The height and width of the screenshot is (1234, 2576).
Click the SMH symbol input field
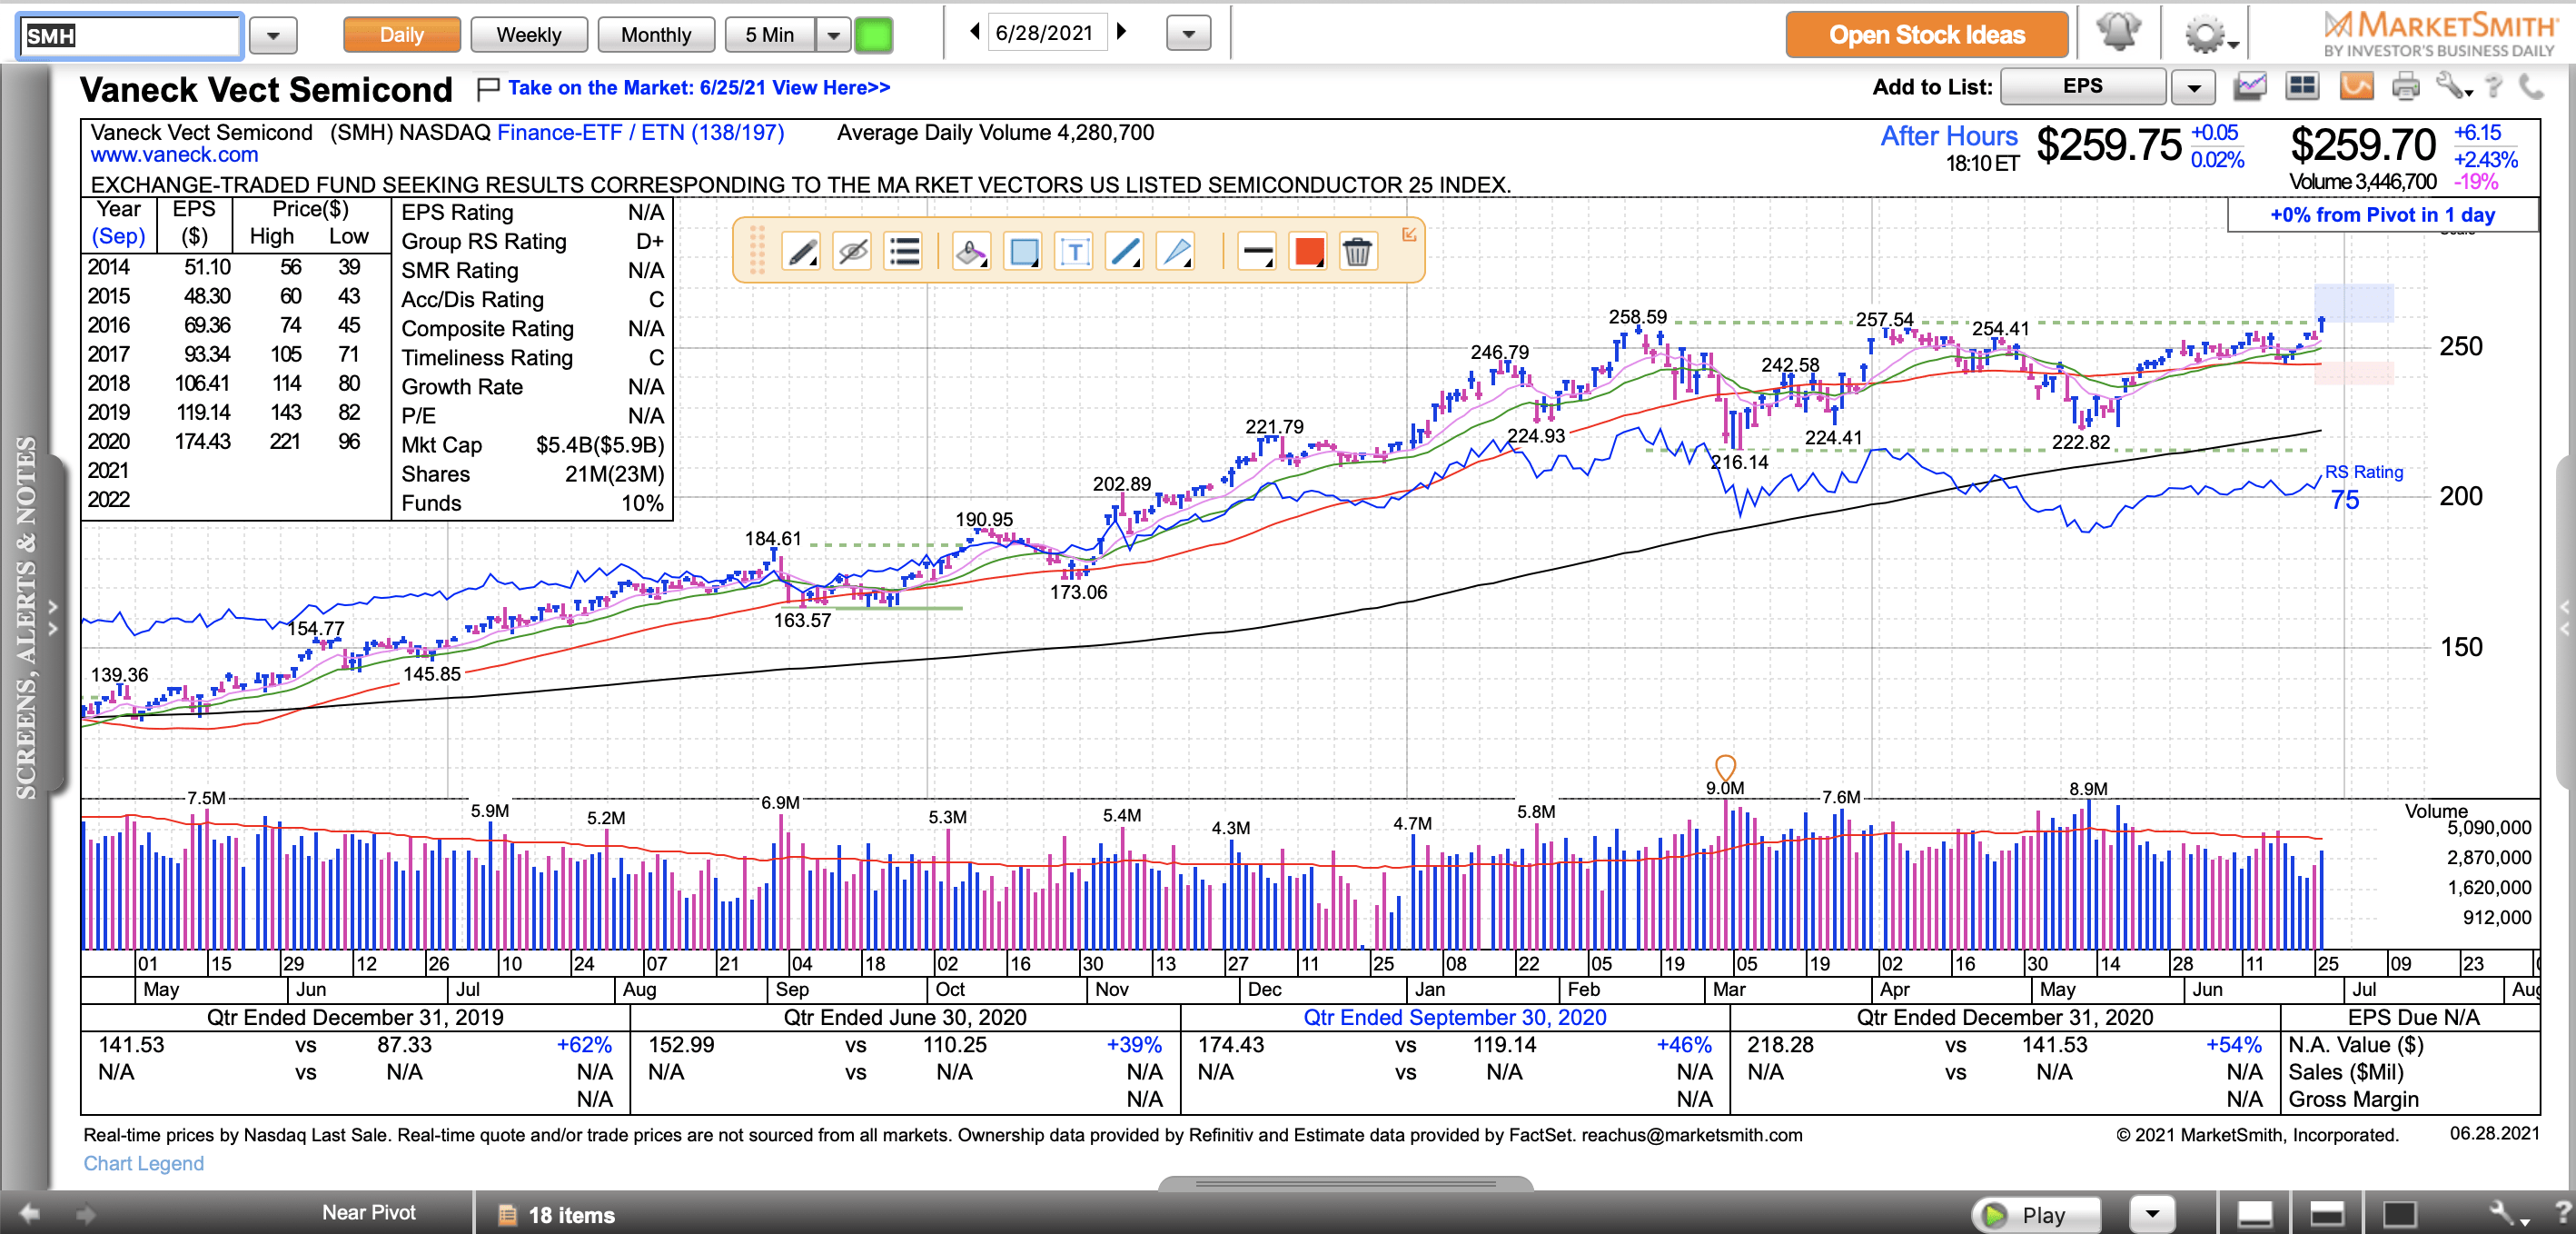point(130,36)
